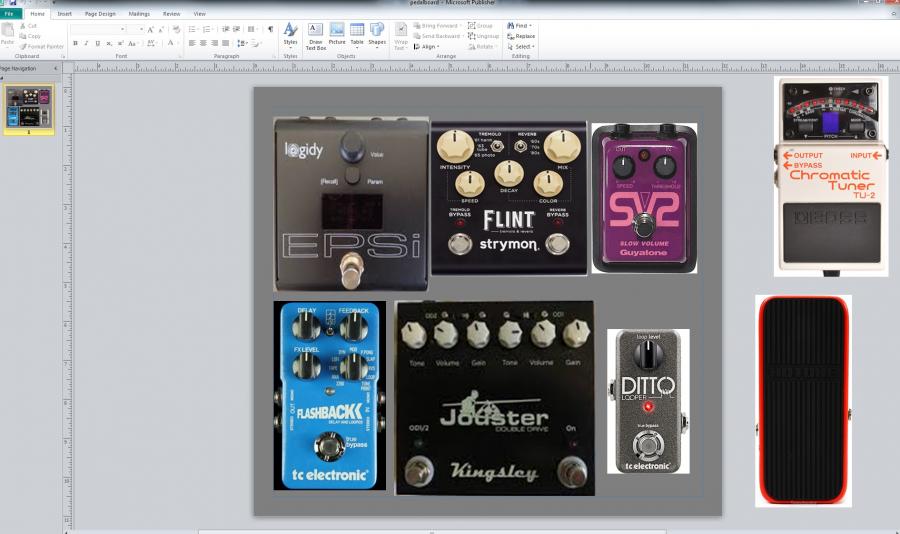Select the purple SV2 Guyatone pedal image
The width and height of the screenshot is (900, 534).
click(645, 198)
